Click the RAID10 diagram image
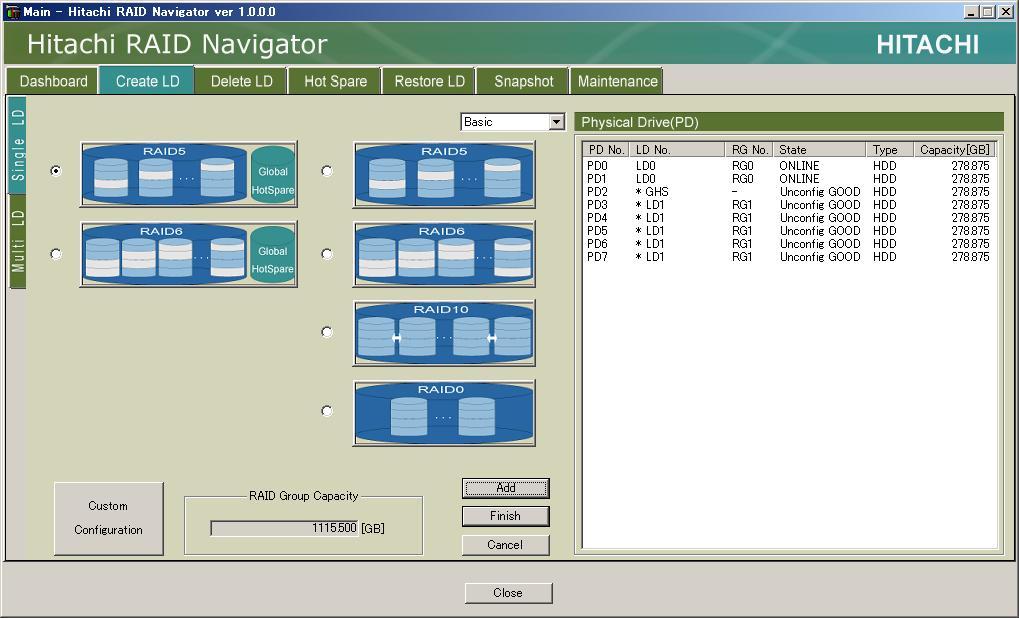Screen dimensions: 1019x618 444,333
